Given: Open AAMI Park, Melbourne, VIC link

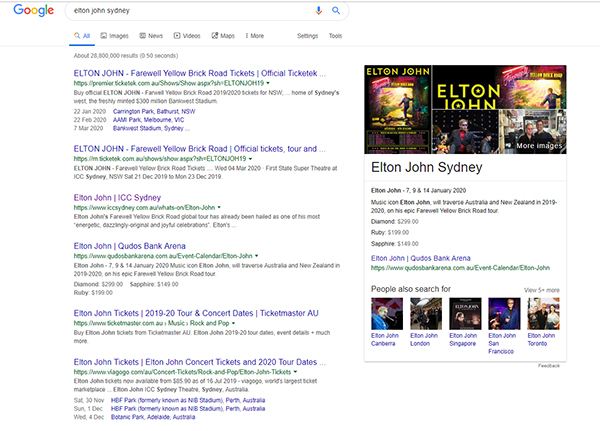Looking at the screenshot, I should [148, 120].
